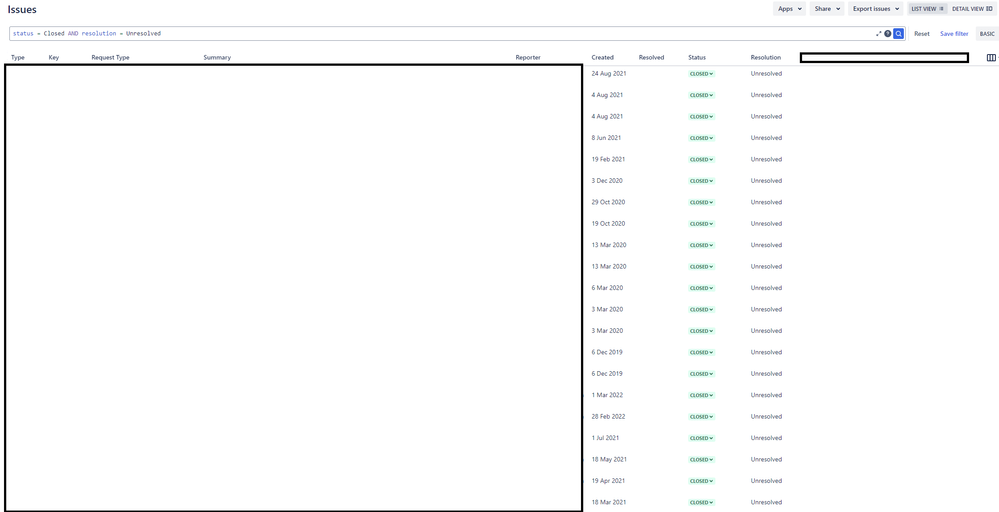Click Unresolved in the 19 Apr 2021 row
This screenshot has width=999, height=512.
pyautogui.click(x=766, y=481)
